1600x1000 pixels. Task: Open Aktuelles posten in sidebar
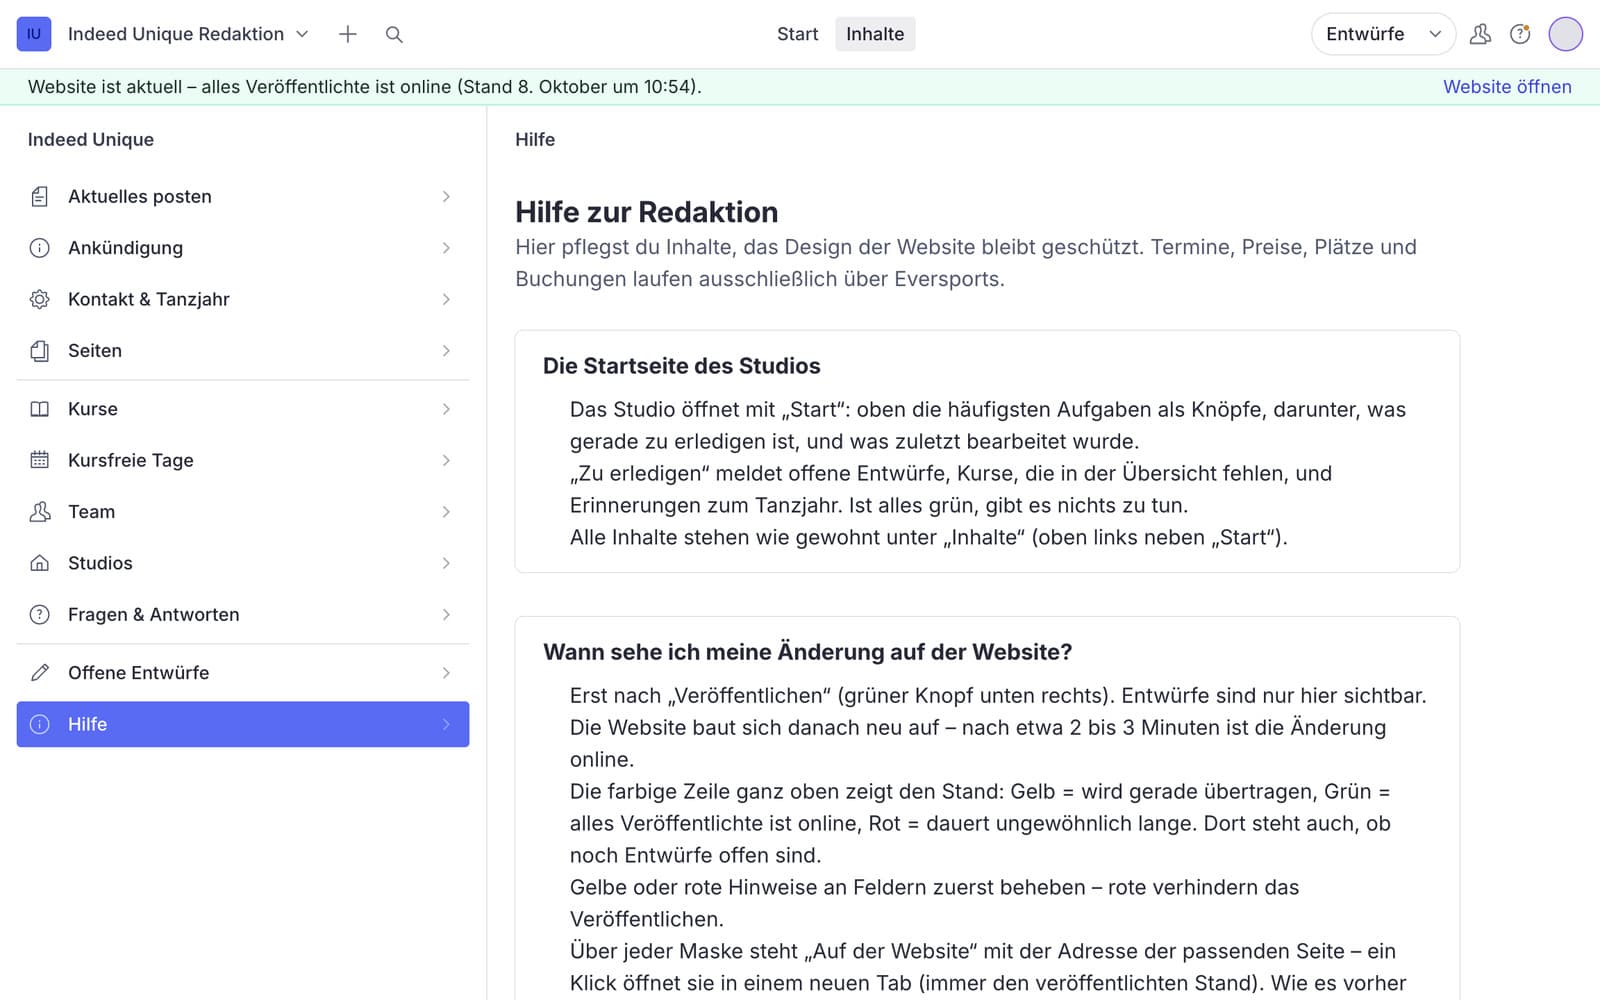coord(243,197)
